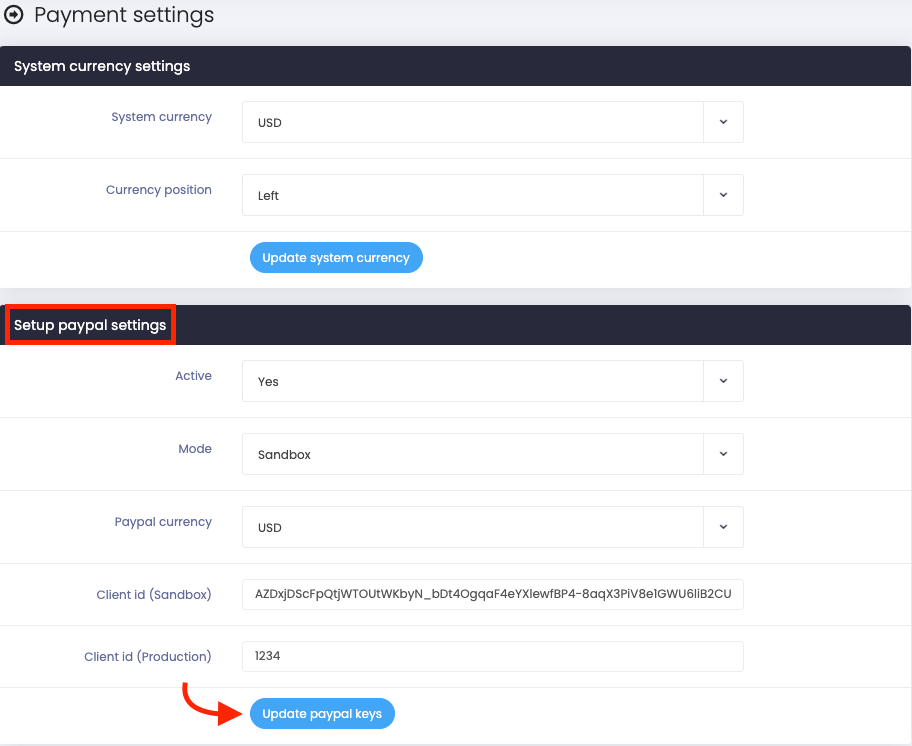The height and width of the screenshot is (746, 912).
Task: Click the Payment settings page title
Action: [x=124, y=16]
